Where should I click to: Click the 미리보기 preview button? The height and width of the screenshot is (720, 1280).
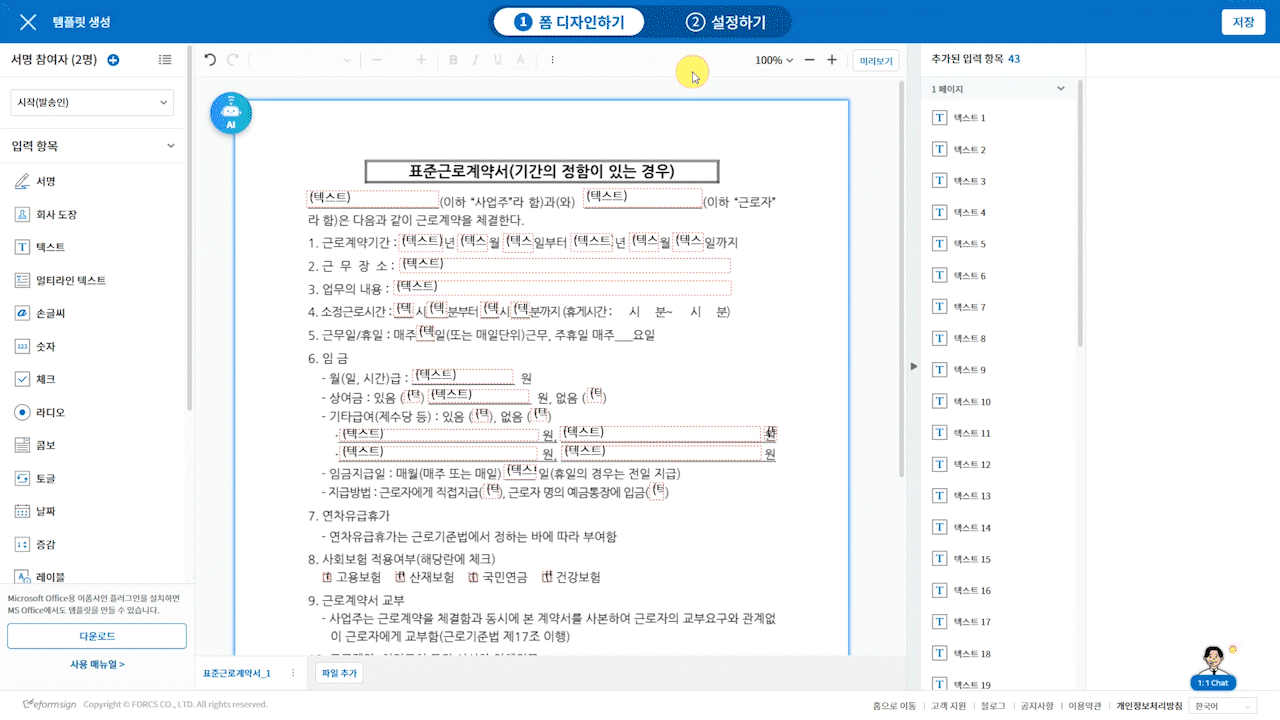[876, 60]
